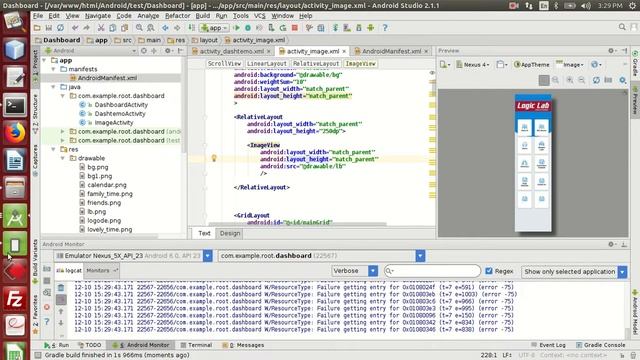Image resolution: width=640 pixels, height=360 pixels.
Task: Click the Synchronize refresh toolbar icon
Action: pyautogui.click(x=60, y=28)
